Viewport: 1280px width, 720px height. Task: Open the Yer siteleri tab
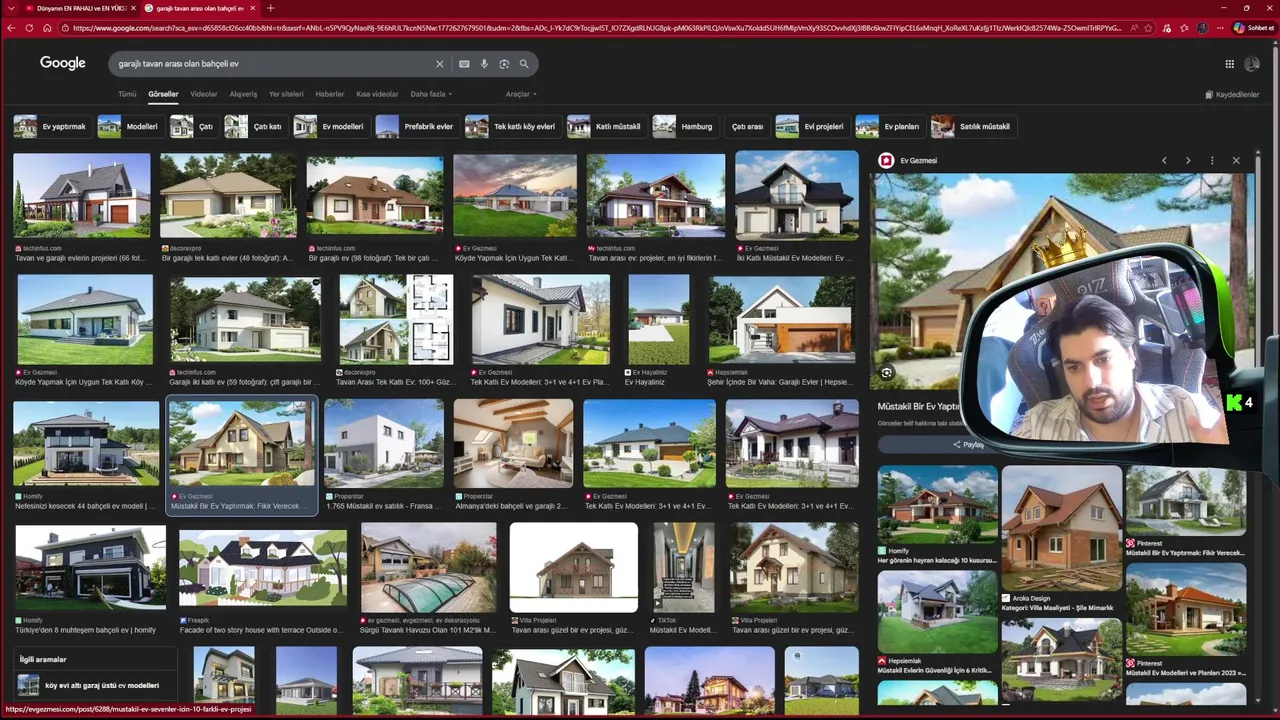click(x=286, y=94)
